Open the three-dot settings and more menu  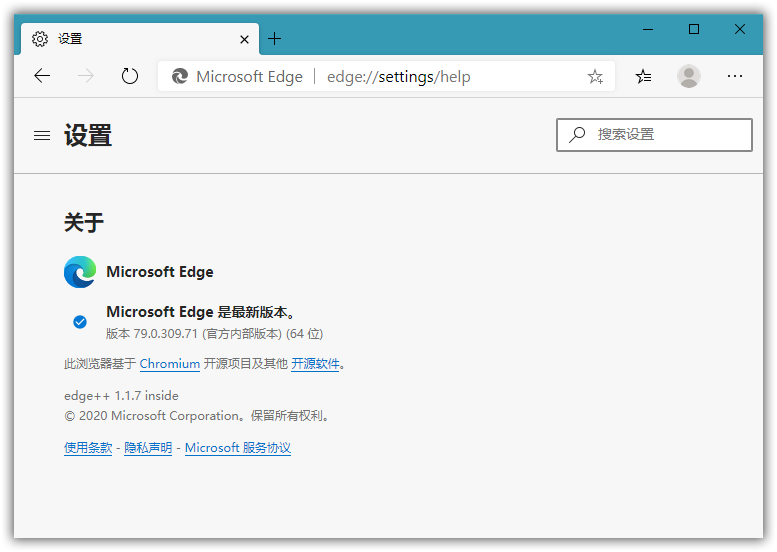[x=735, y=76]
